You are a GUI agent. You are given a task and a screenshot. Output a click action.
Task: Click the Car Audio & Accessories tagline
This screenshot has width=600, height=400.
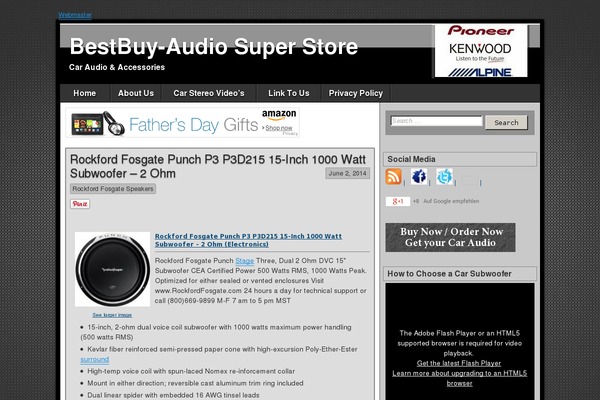click(117, 67)
